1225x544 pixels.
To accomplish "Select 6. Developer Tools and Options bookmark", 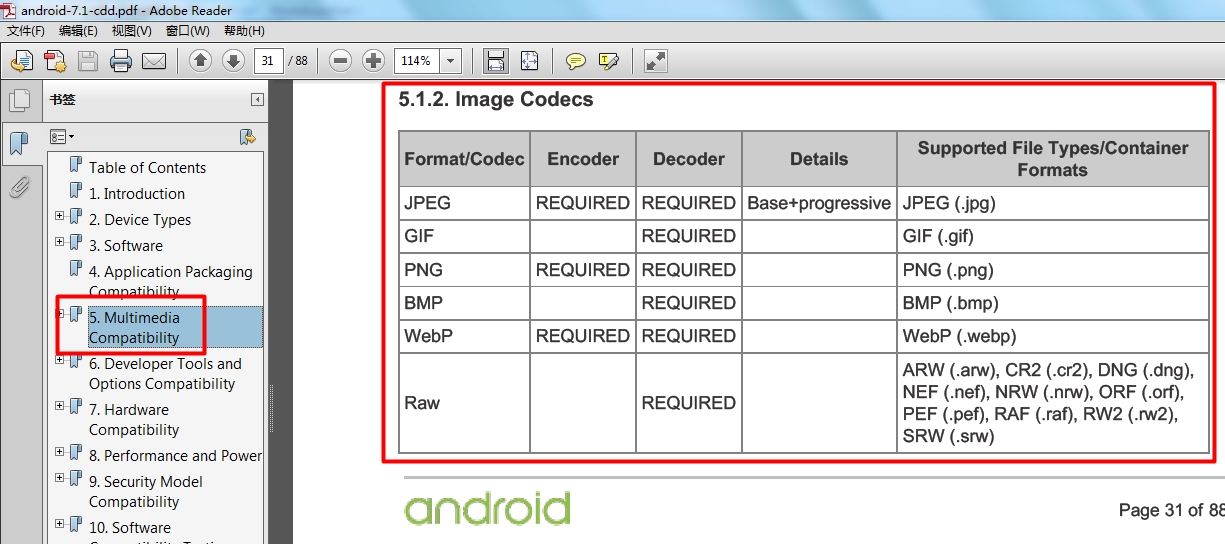I will pos(165,374).
